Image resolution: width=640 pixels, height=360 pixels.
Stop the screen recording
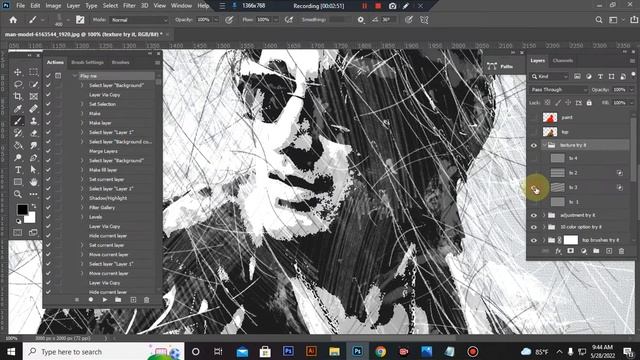pos(378,6)
